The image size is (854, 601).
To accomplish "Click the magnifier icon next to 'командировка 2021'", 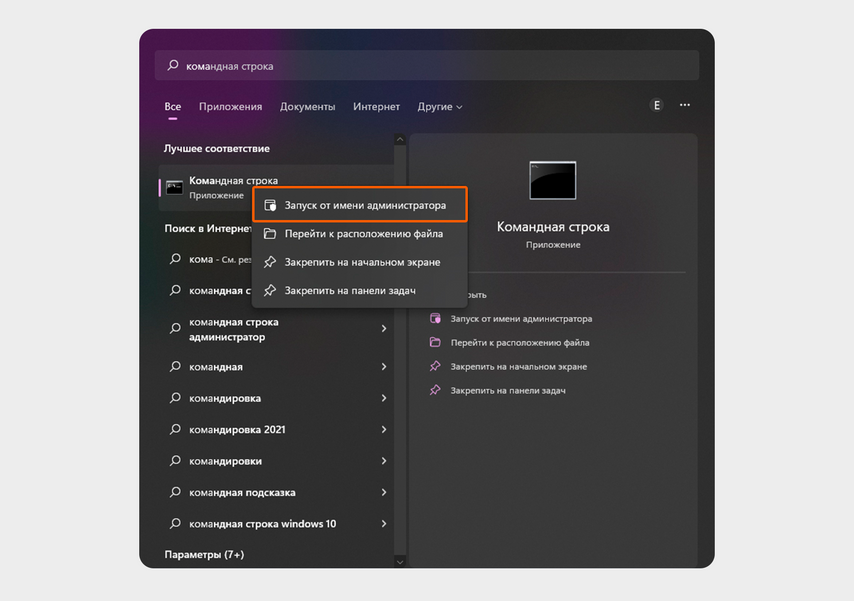I will point(175,429).
